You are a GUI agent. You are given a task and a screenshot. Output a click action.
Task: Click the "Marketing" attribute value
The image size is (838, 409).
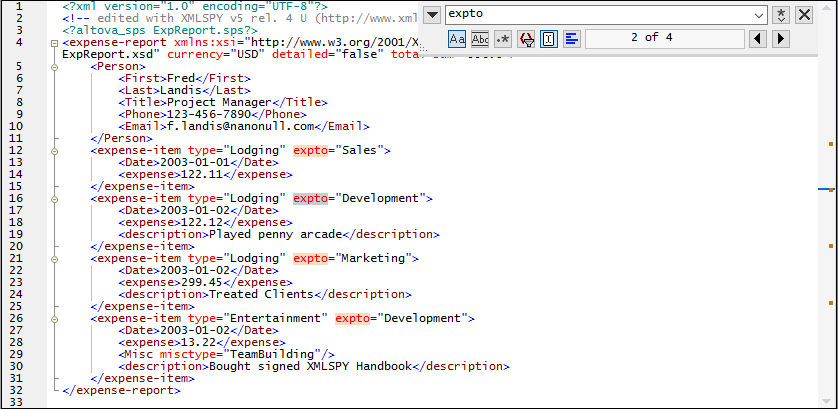pos(373,259)
